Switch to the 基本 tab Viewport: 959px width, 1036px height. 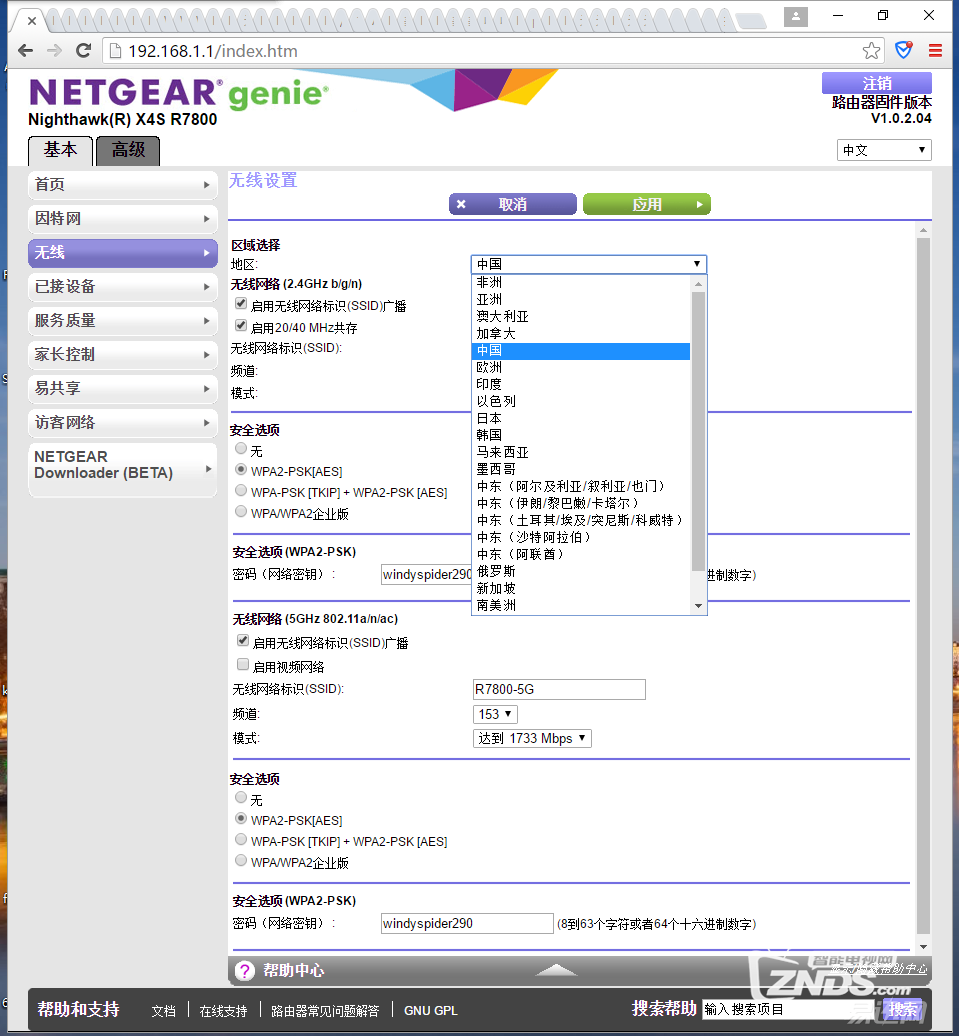(x=60, y=151)
